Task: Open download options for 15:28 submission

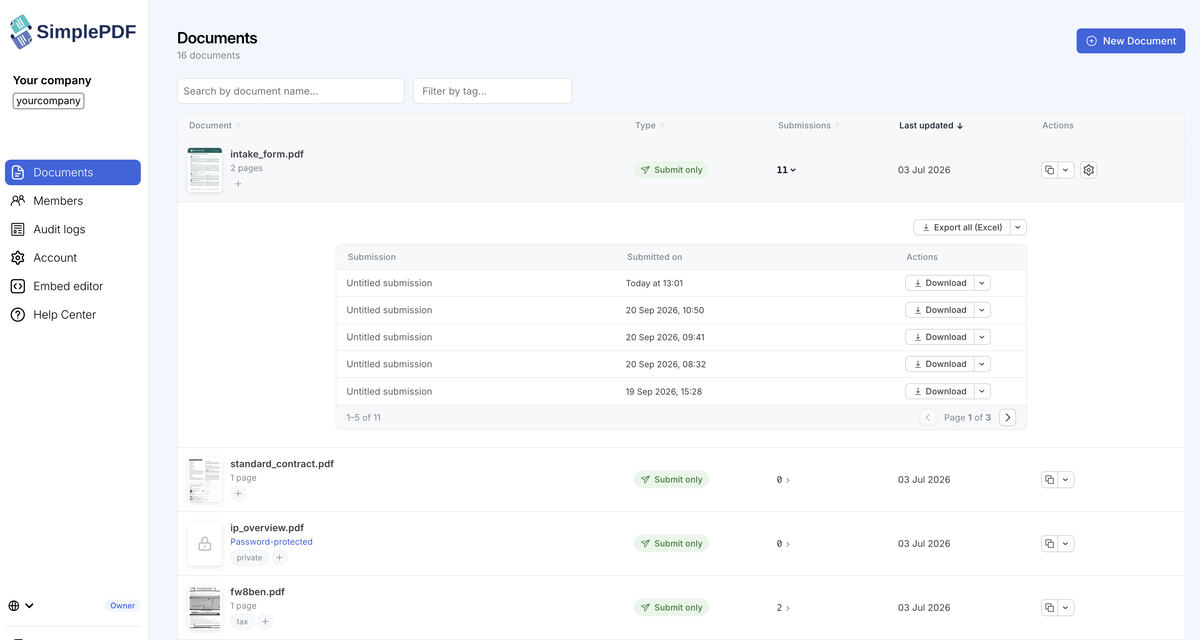Action: point(983,391)
